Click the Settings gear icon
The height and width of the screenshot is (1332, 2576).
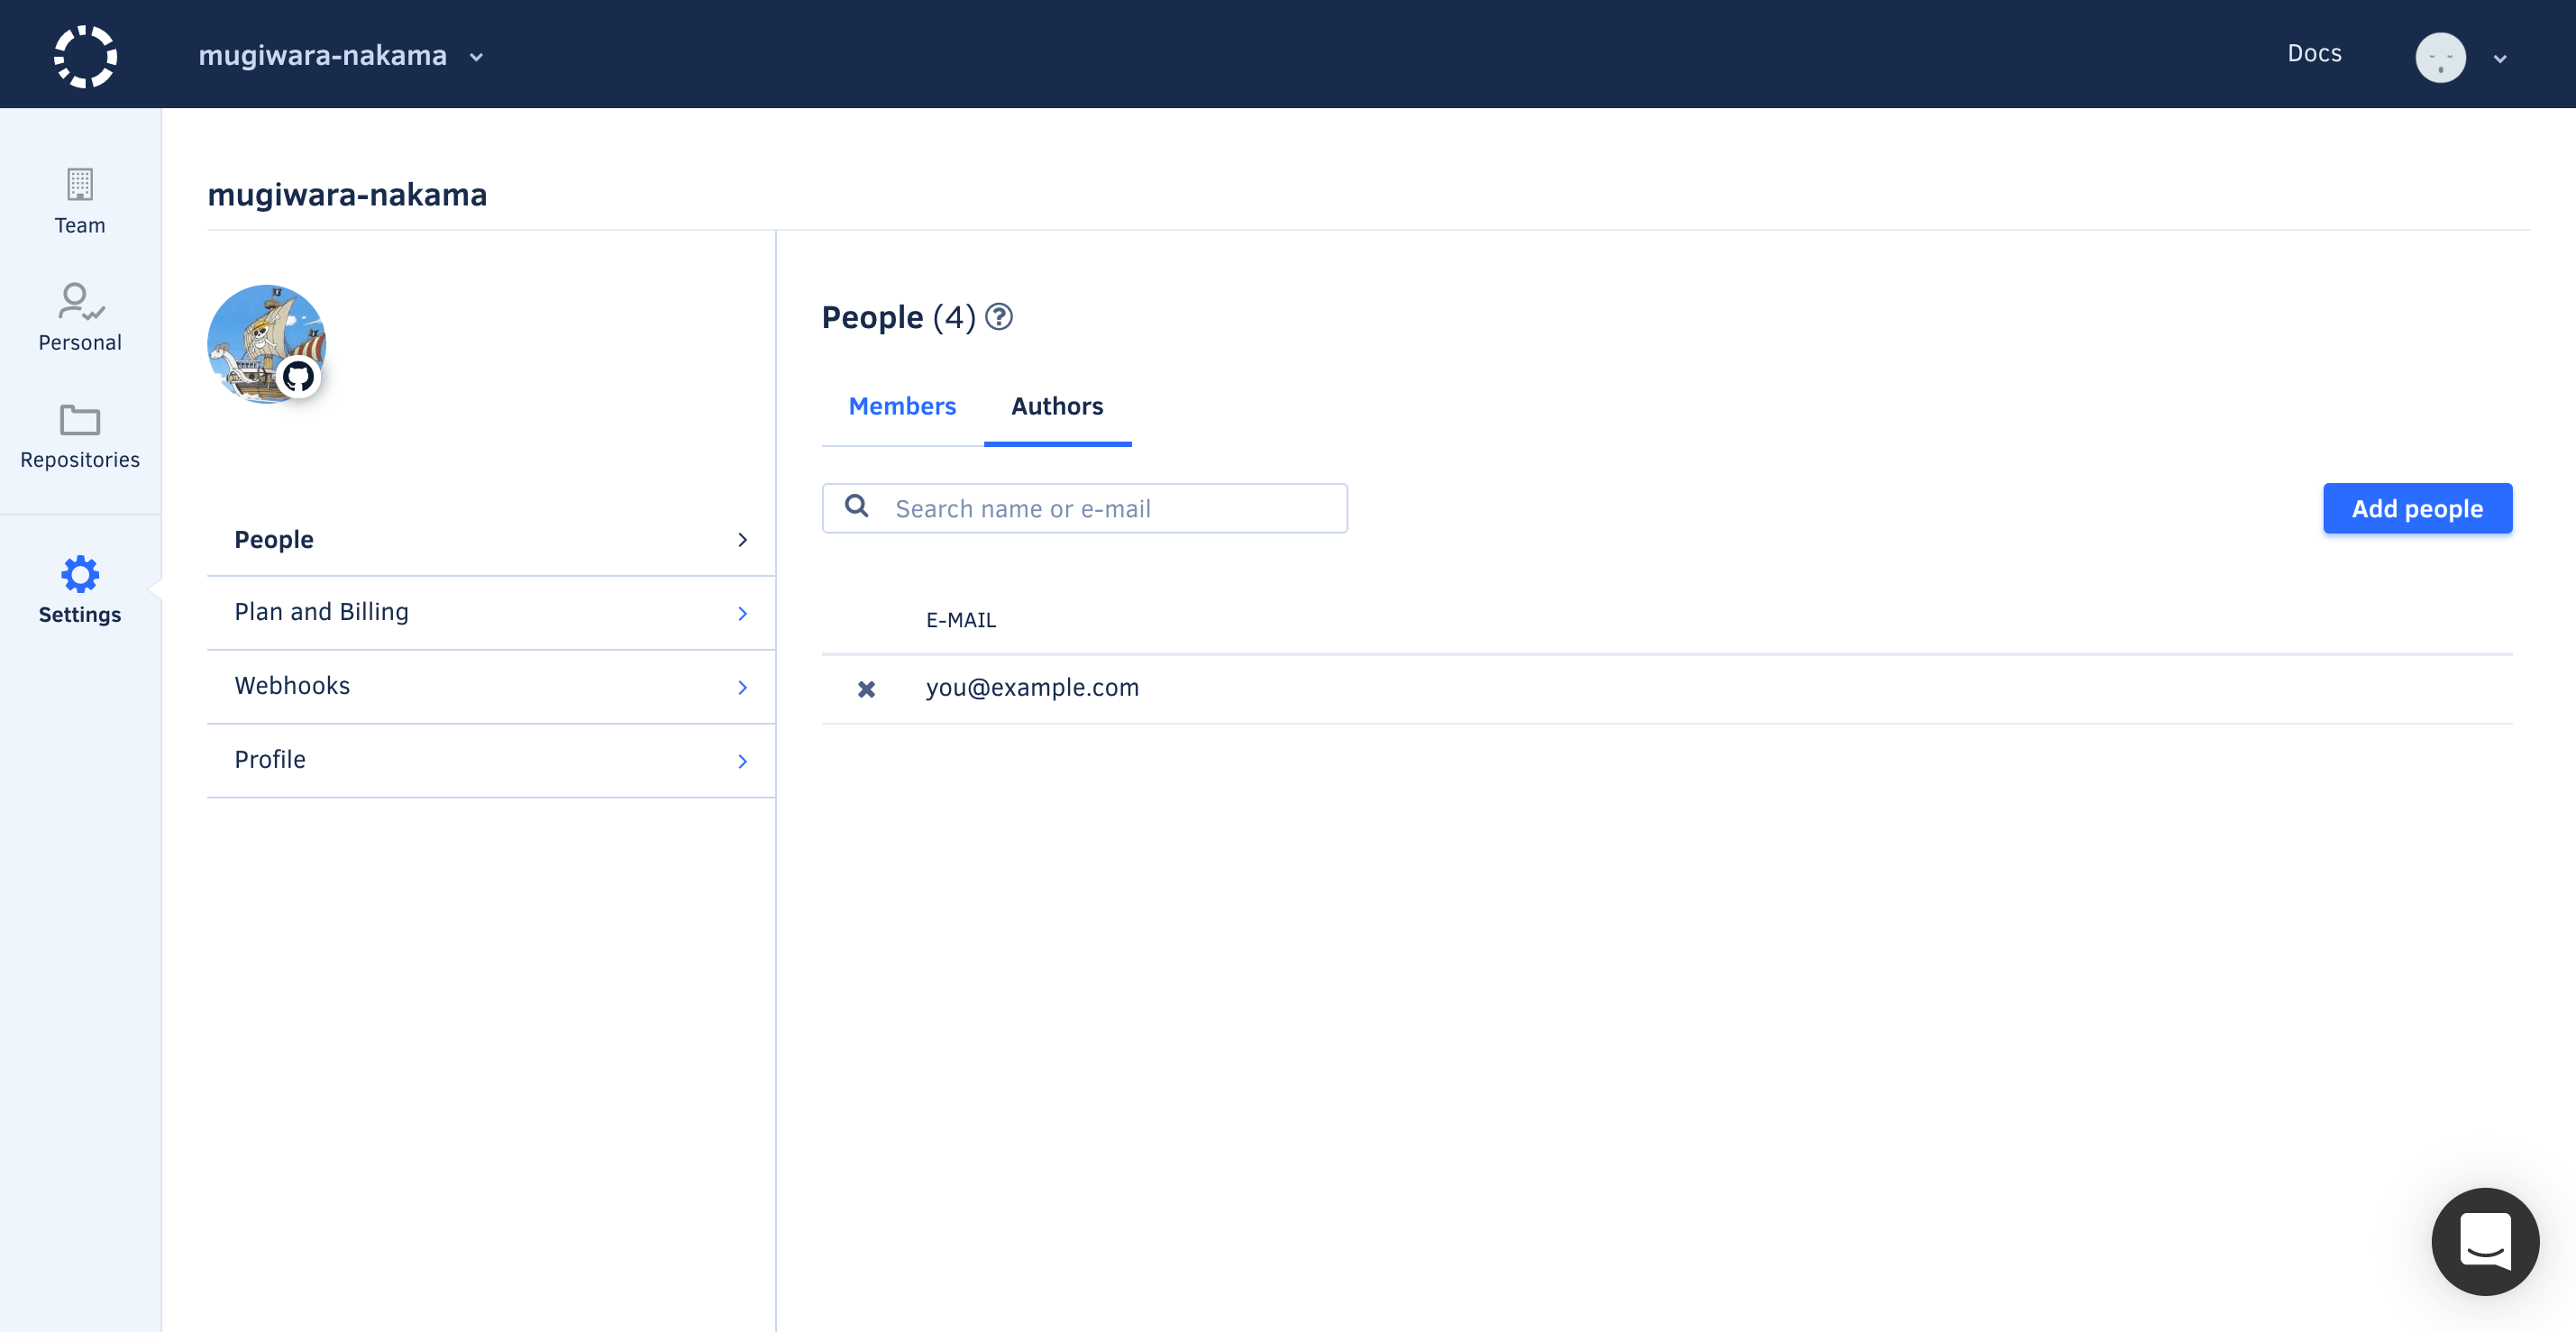(x=80, y=575)
